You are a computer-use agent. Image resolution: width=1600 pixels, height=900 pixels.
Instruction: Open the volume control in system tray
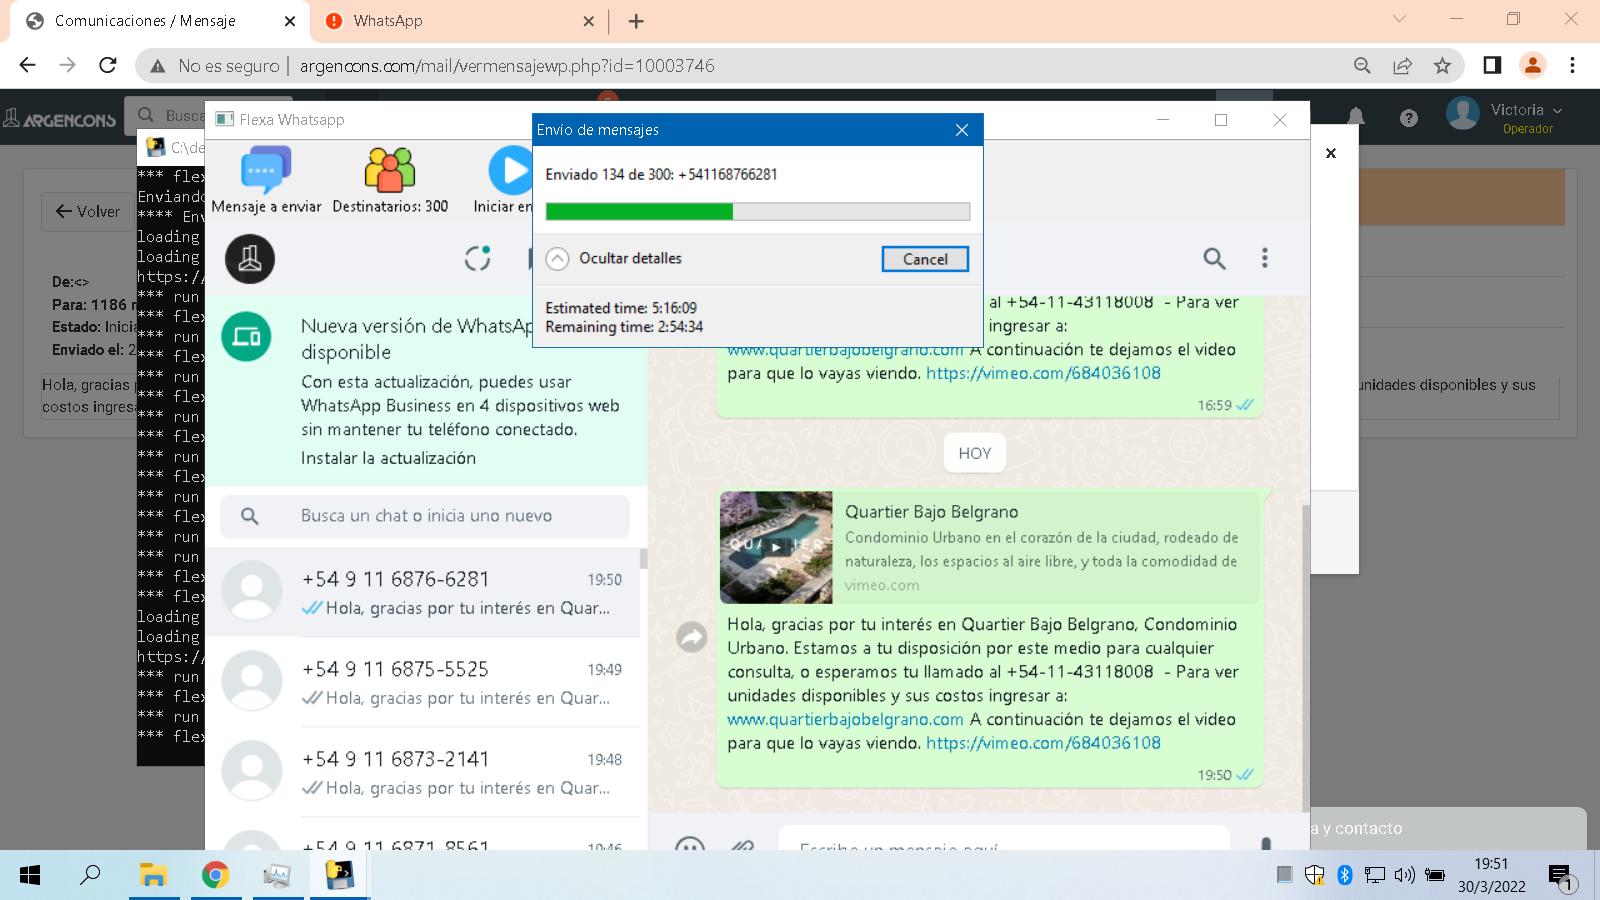point(1405,876)
